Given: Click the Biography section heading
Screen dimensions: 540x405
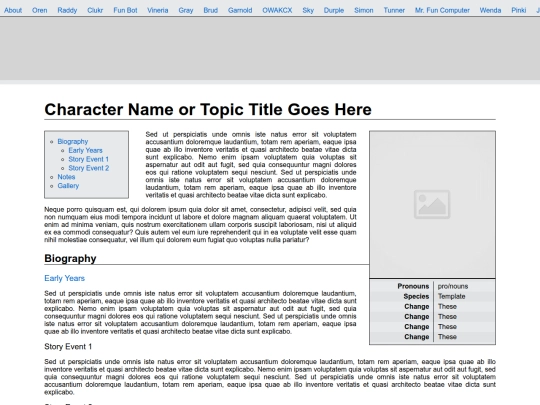Looking at the screenshot, I should 70,259.
